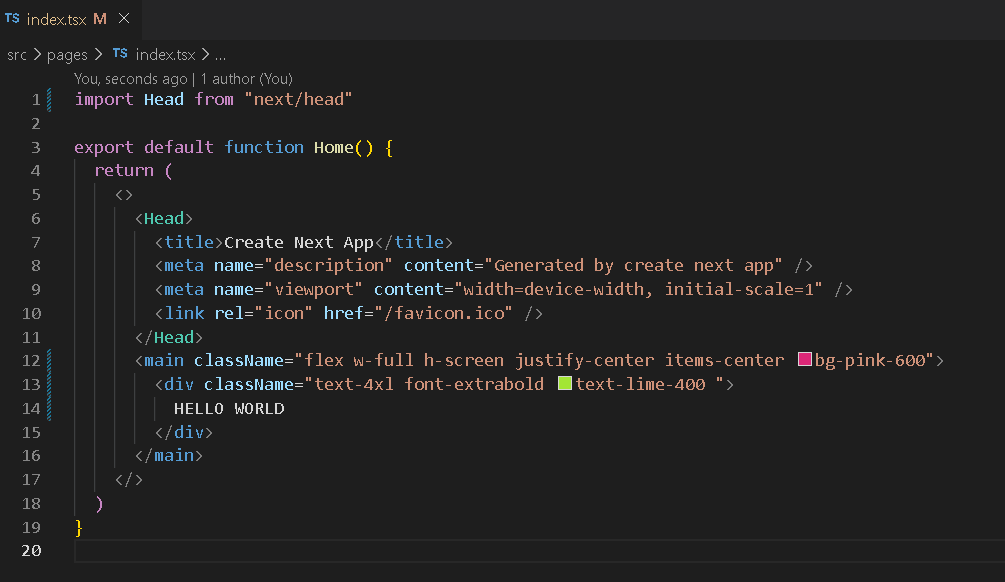Screen dimensions: 1005x582
Task: Click the "You, seconds ago" code lens
Action: 130,78
